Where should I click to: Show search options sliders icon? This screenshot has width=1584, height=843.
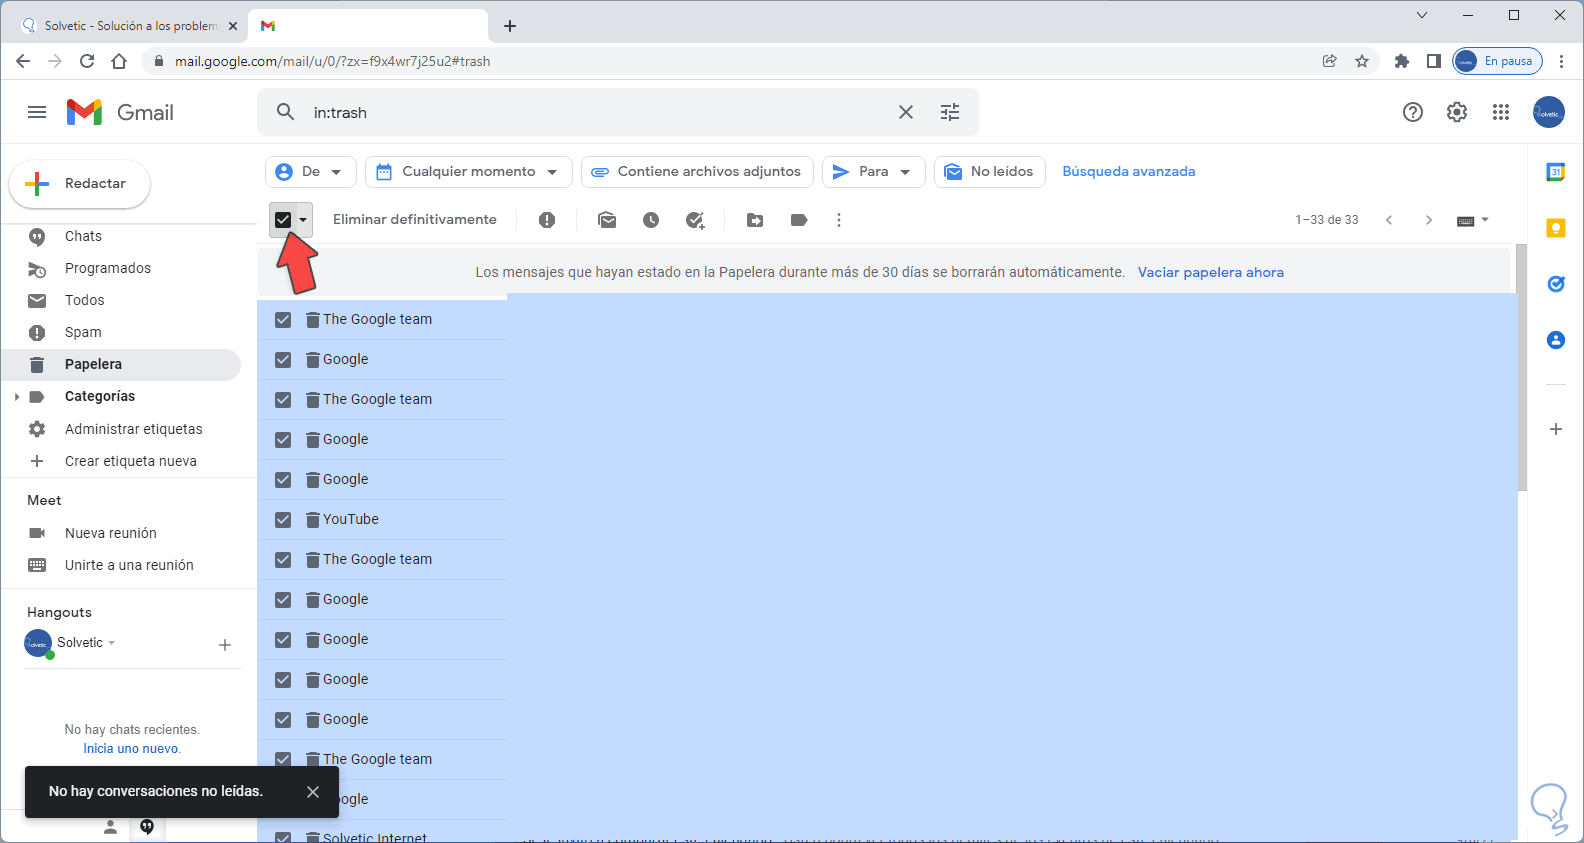click(x=950, y=112)
